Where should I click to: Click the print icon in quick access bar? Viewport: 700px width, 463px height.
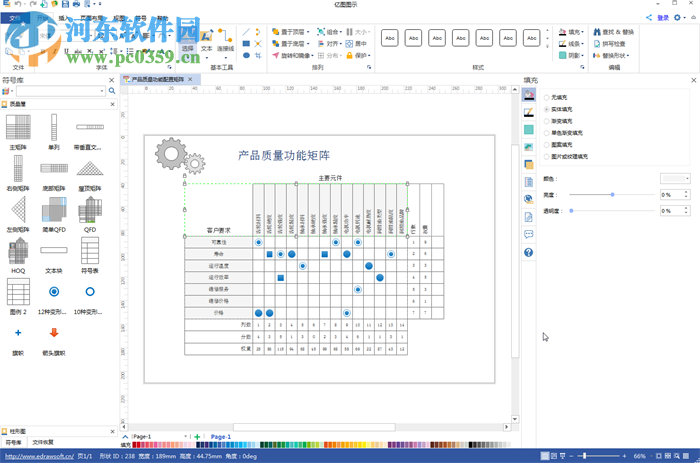[76, 4]
